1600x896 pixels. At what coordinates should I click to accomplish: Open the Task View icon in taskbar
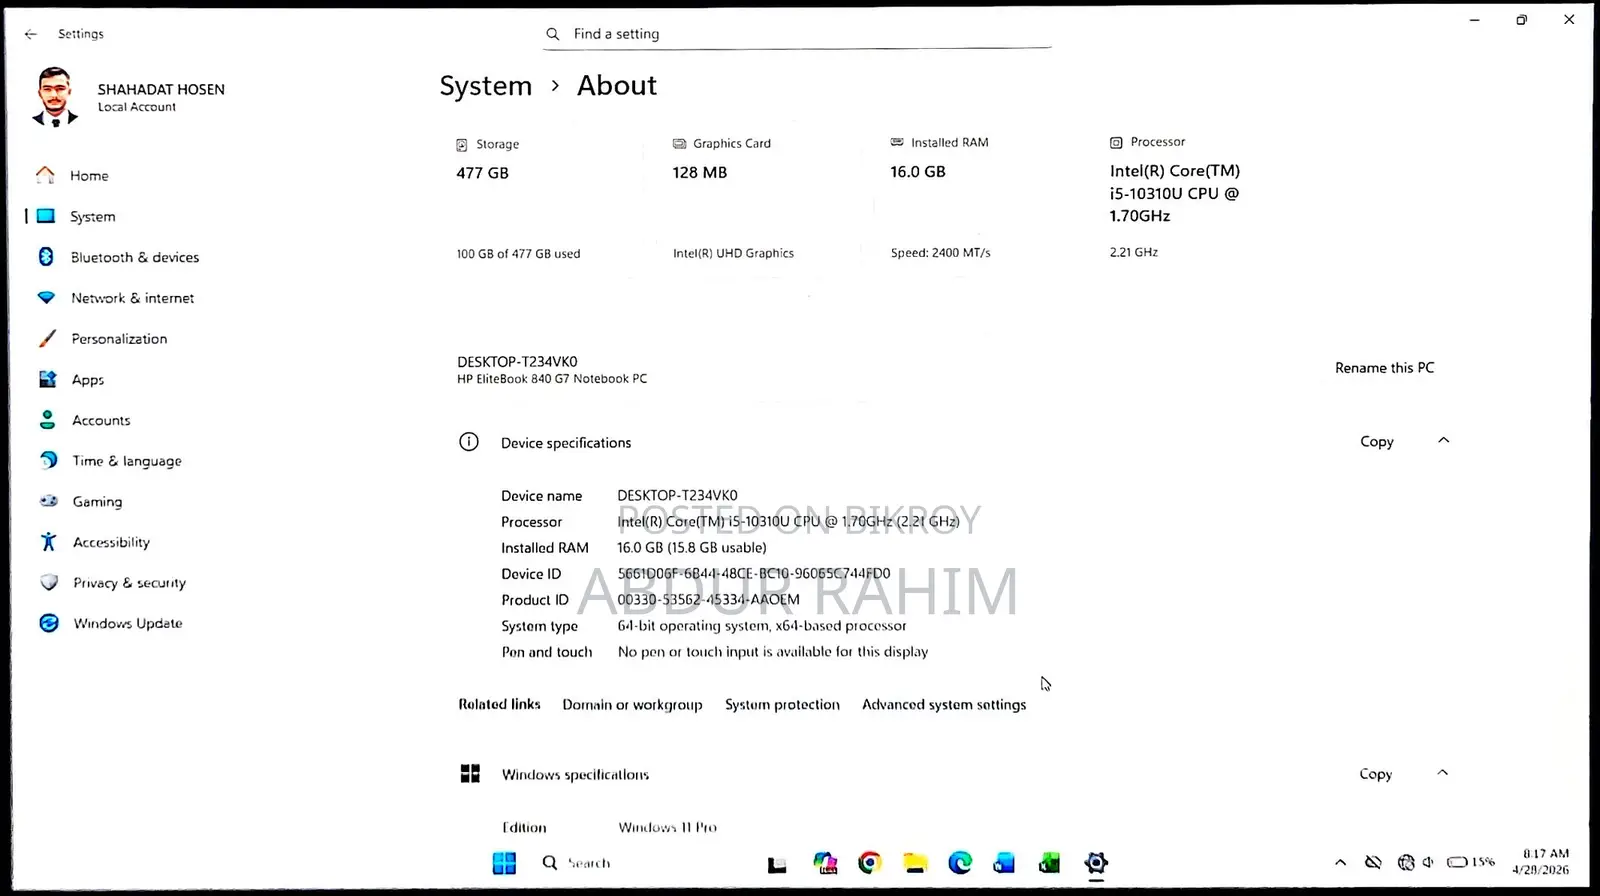[777, 864]
